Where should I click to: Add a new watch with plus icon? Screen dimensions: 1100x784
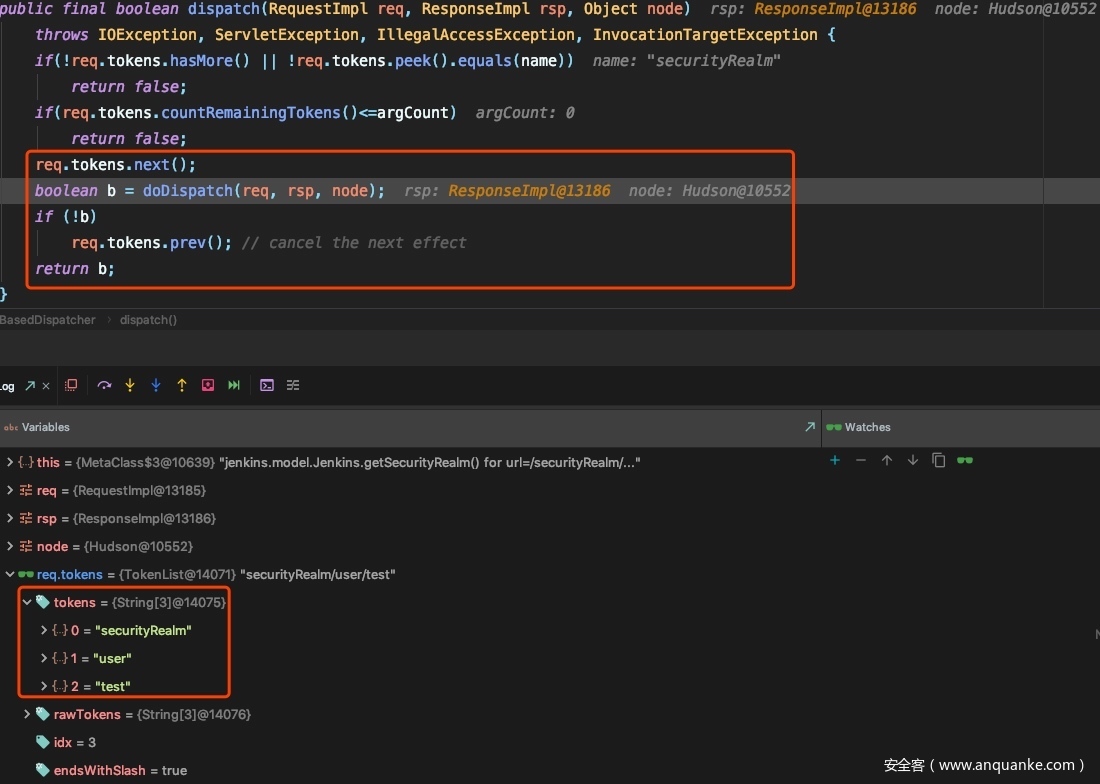[x=835, y=460]
